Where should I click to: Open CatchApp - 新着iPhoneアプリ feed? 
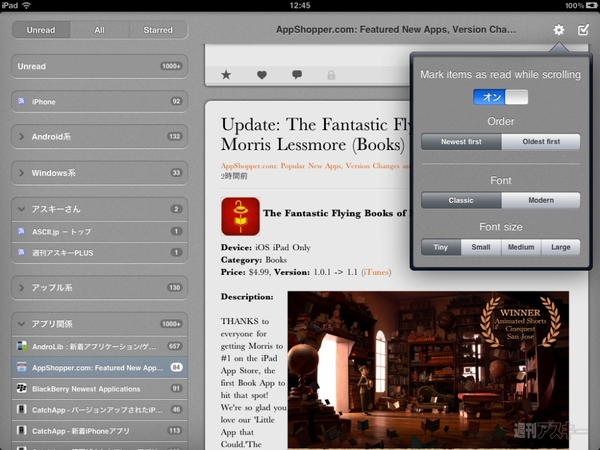99,430
